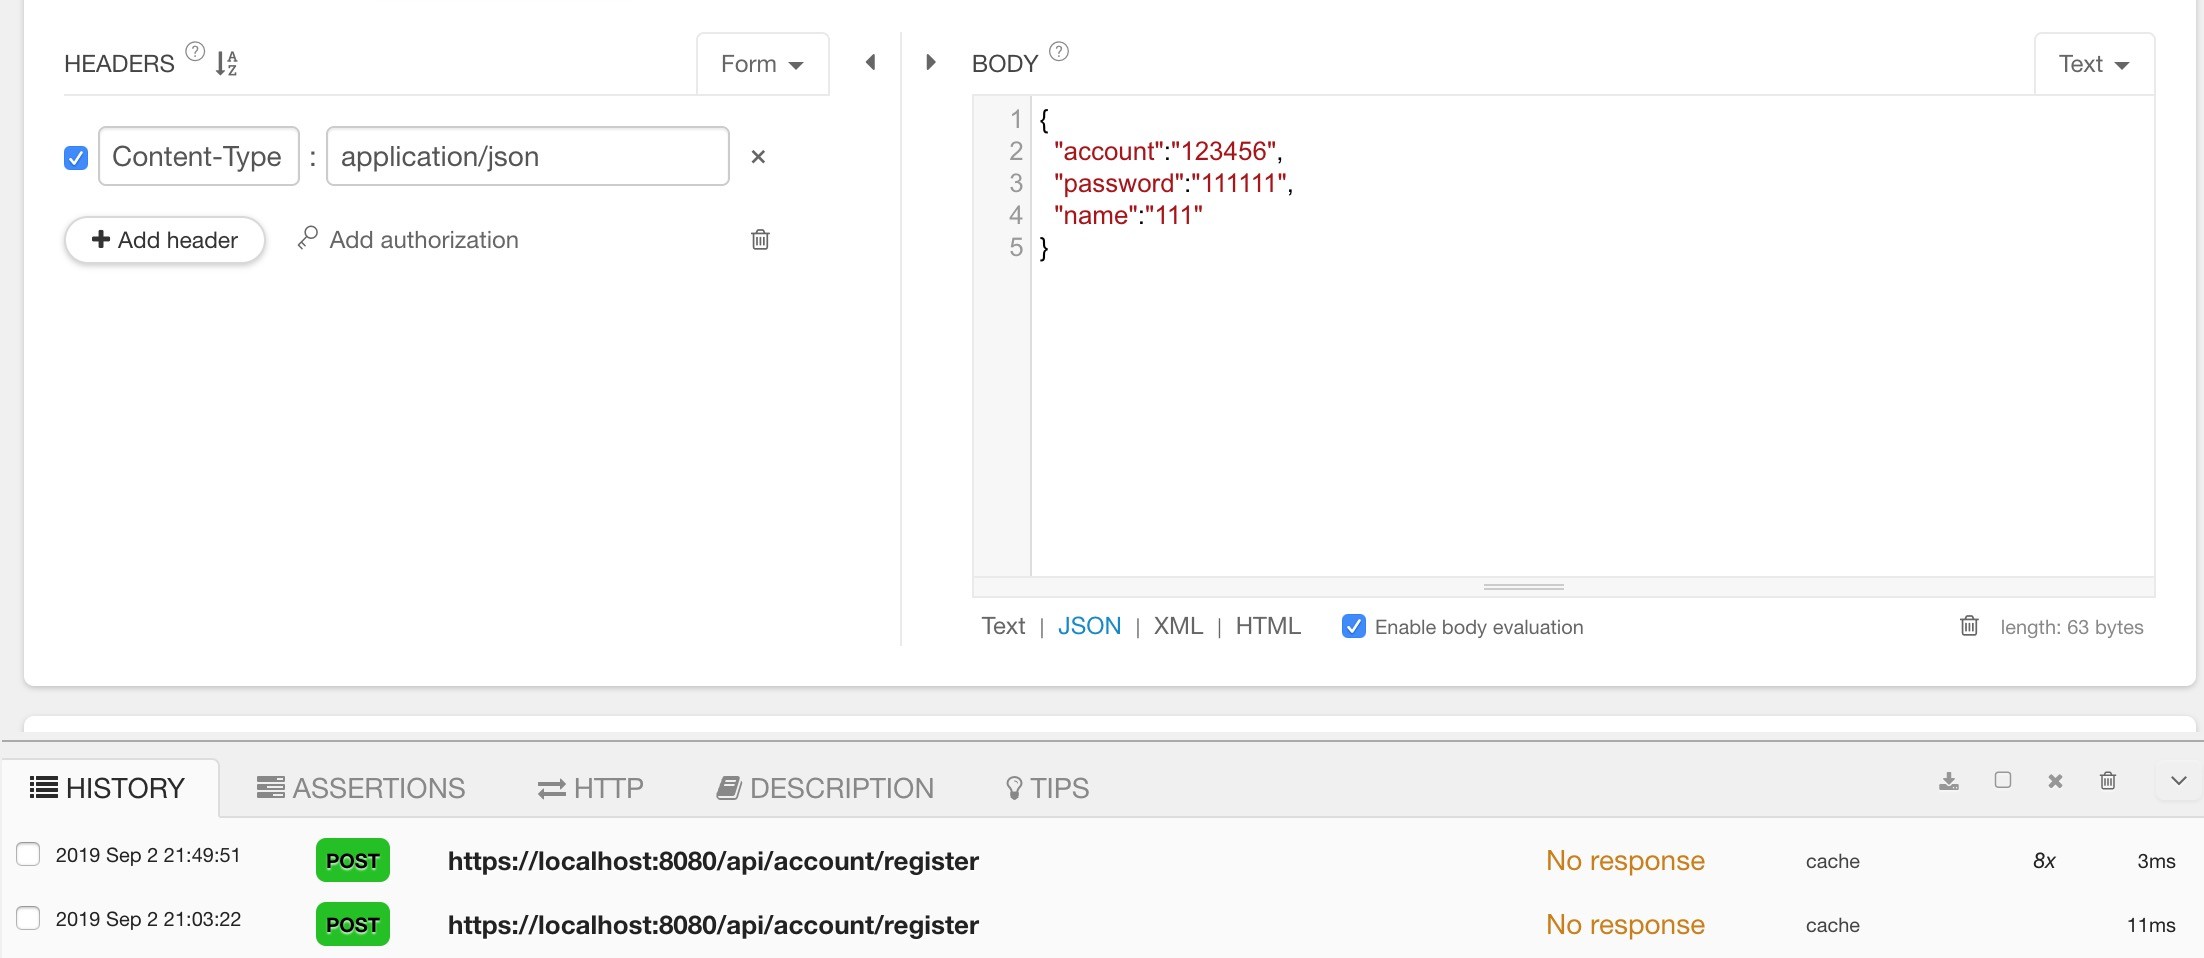2204x958 pixels.
Task: Click the Add authorization link
Action: click(424, 240)
